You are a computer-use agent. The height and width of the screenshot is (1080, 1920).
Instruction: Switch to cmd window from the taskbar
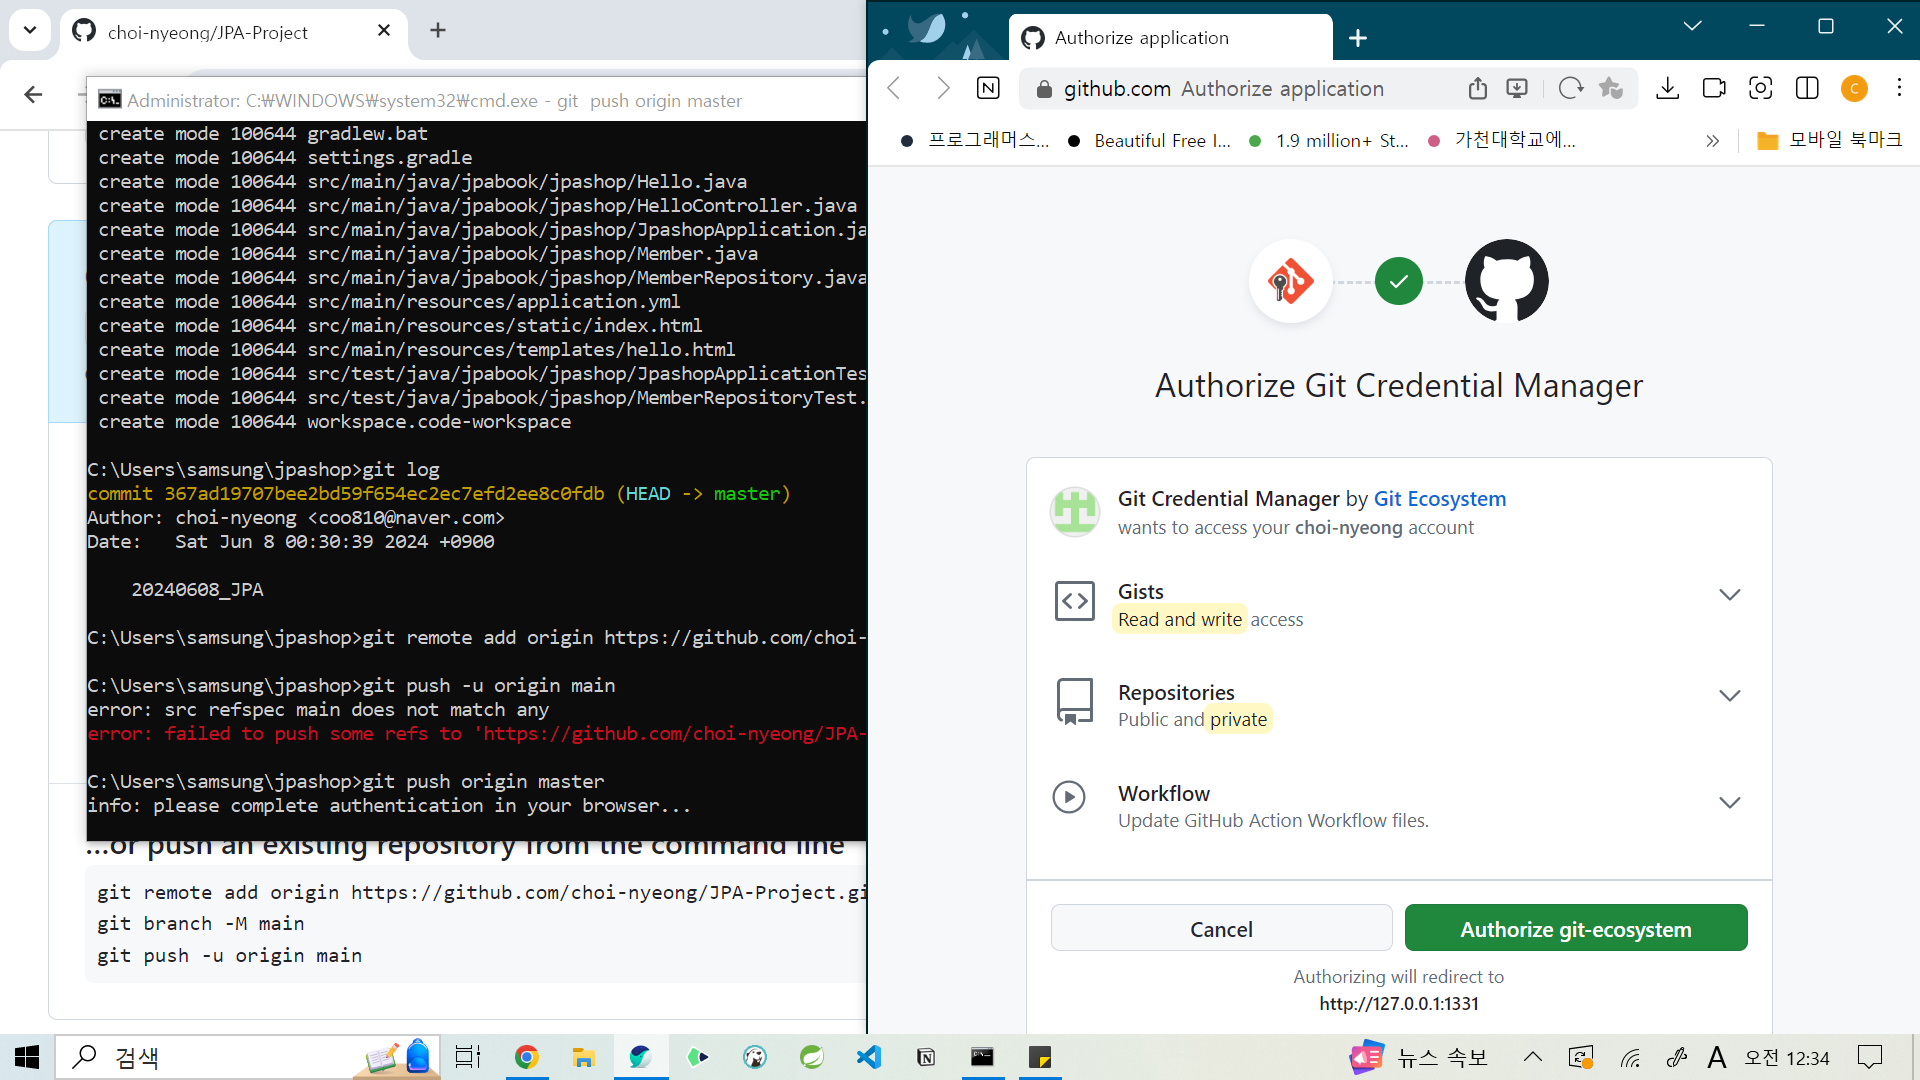pyautogui.click(x=983, y=1057)
